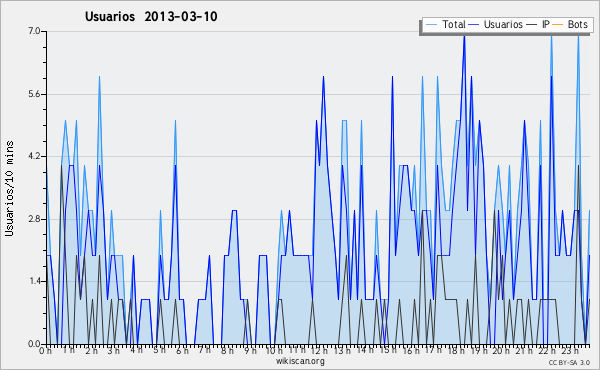Click the x-axis label '19 h'
The width and height of the screenshot is (600, 370).
coord(479,350)
